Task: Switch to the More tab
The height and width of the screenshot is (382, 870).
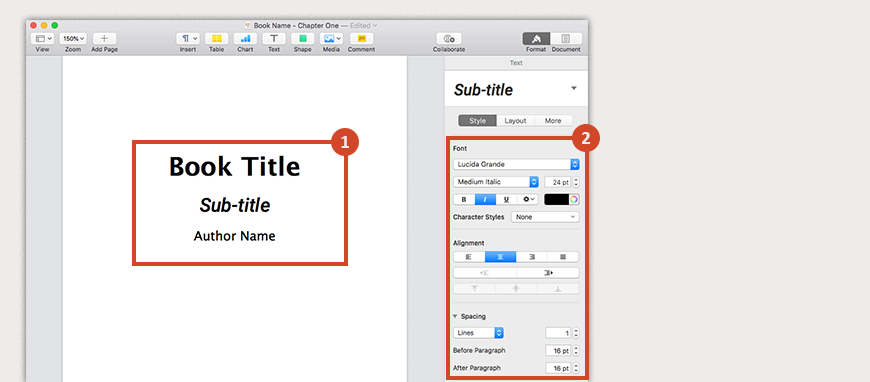Action: coord(553,120)
